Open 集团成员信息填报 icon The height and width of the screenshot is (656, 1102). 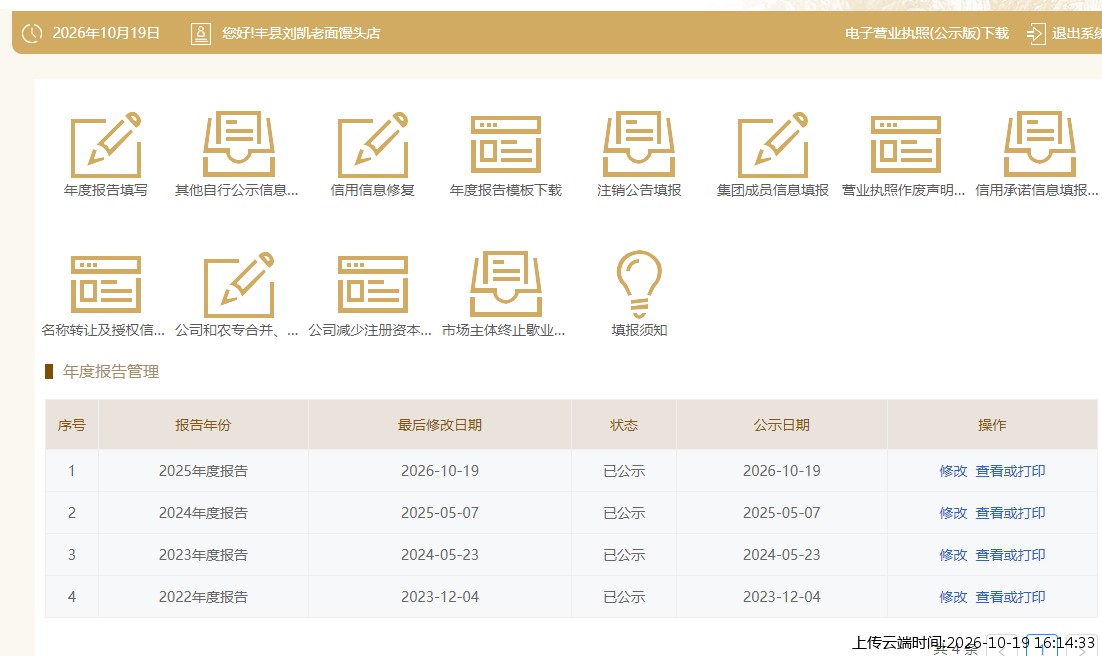click(x=773, y=145)
